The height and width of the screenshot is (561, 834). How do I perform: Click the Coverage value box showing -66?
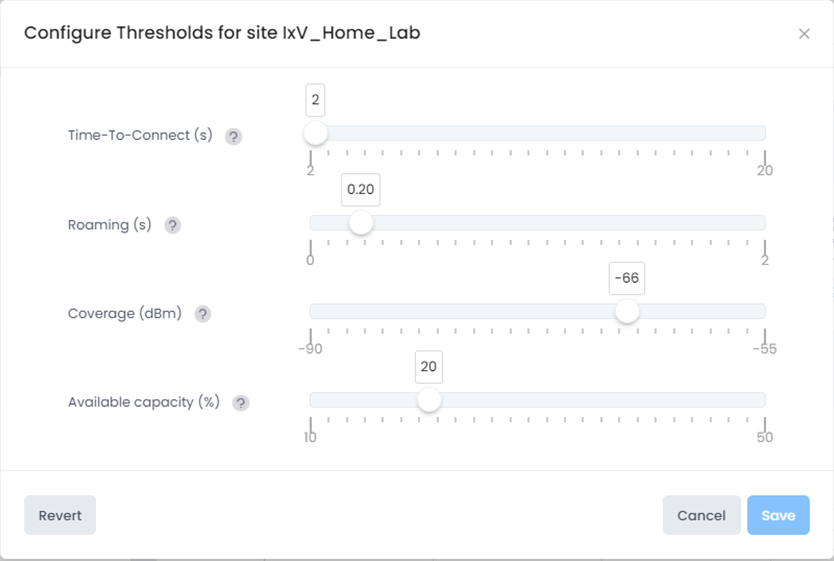[x=627, y=278]
